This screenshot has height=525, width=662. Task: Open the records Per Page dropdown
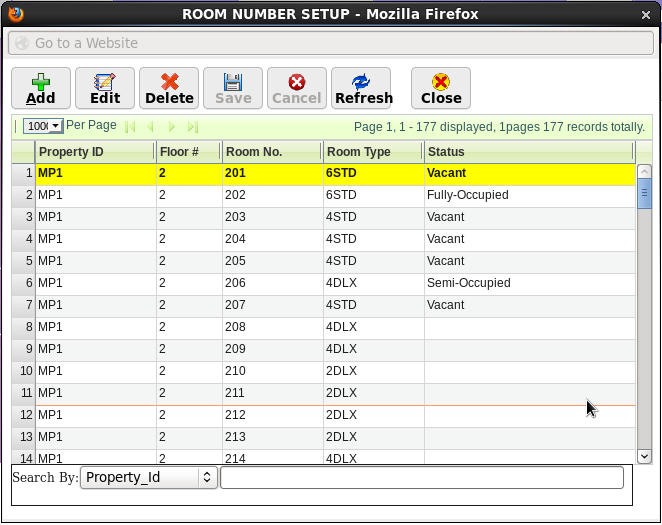pos(43,126)
